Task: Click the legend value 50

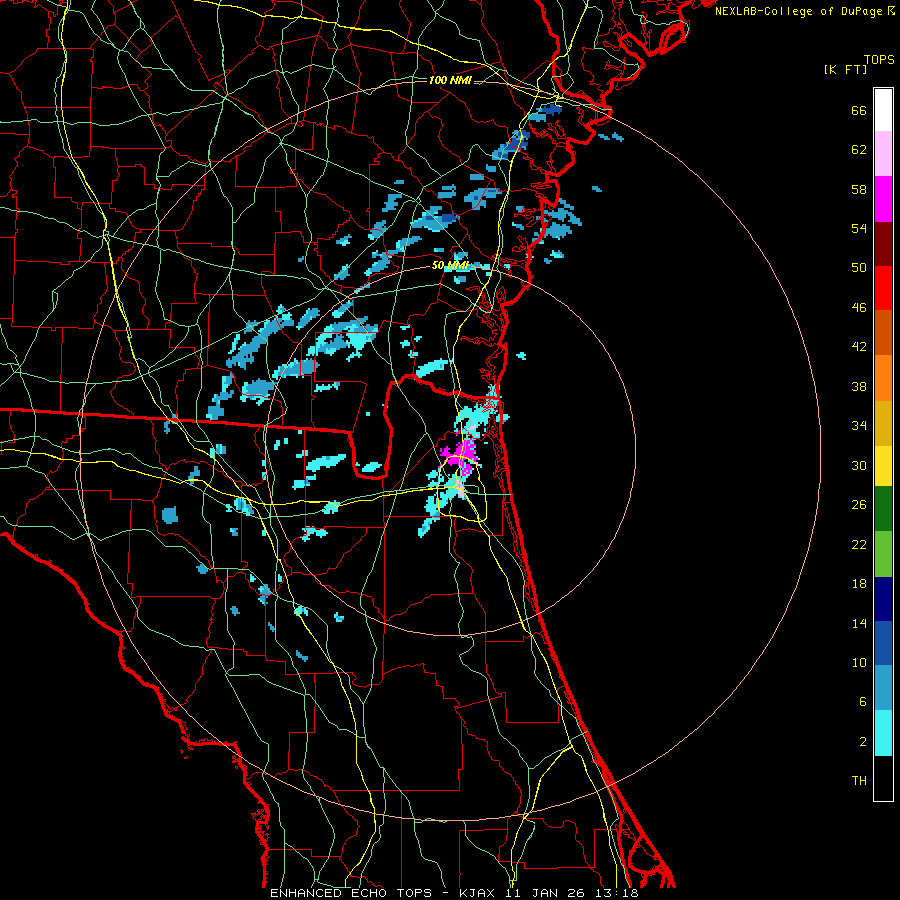Action: click(x=859, y=267)
